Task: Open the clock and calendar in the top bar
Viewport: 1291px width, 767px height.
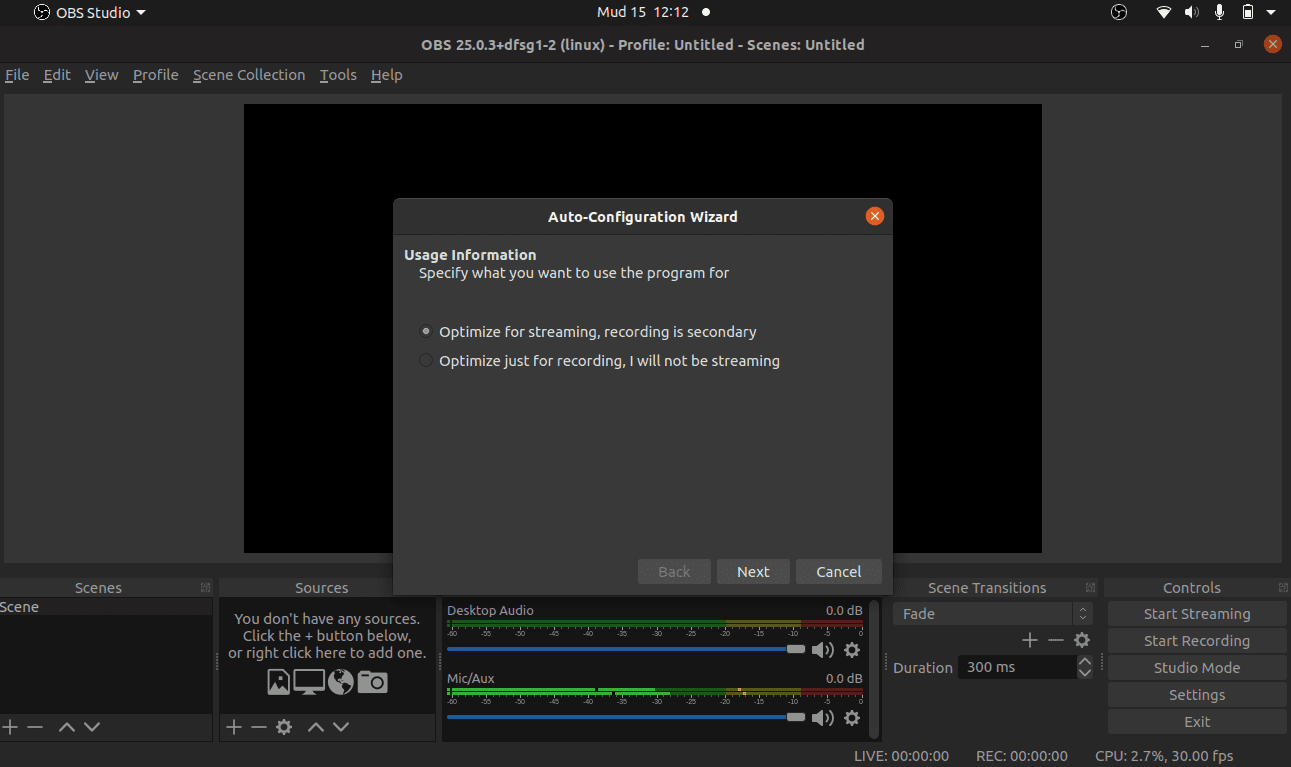Action: point(642,12)
